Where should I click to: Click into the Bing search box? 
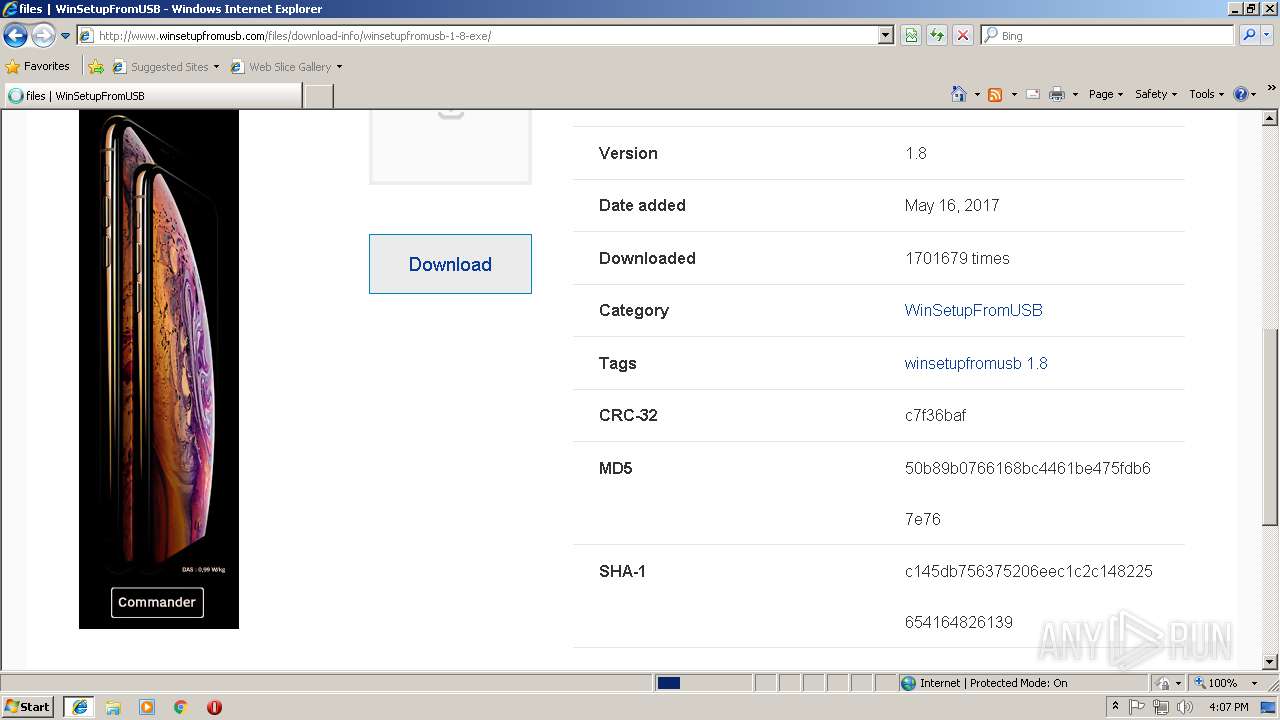[1107, 36]
